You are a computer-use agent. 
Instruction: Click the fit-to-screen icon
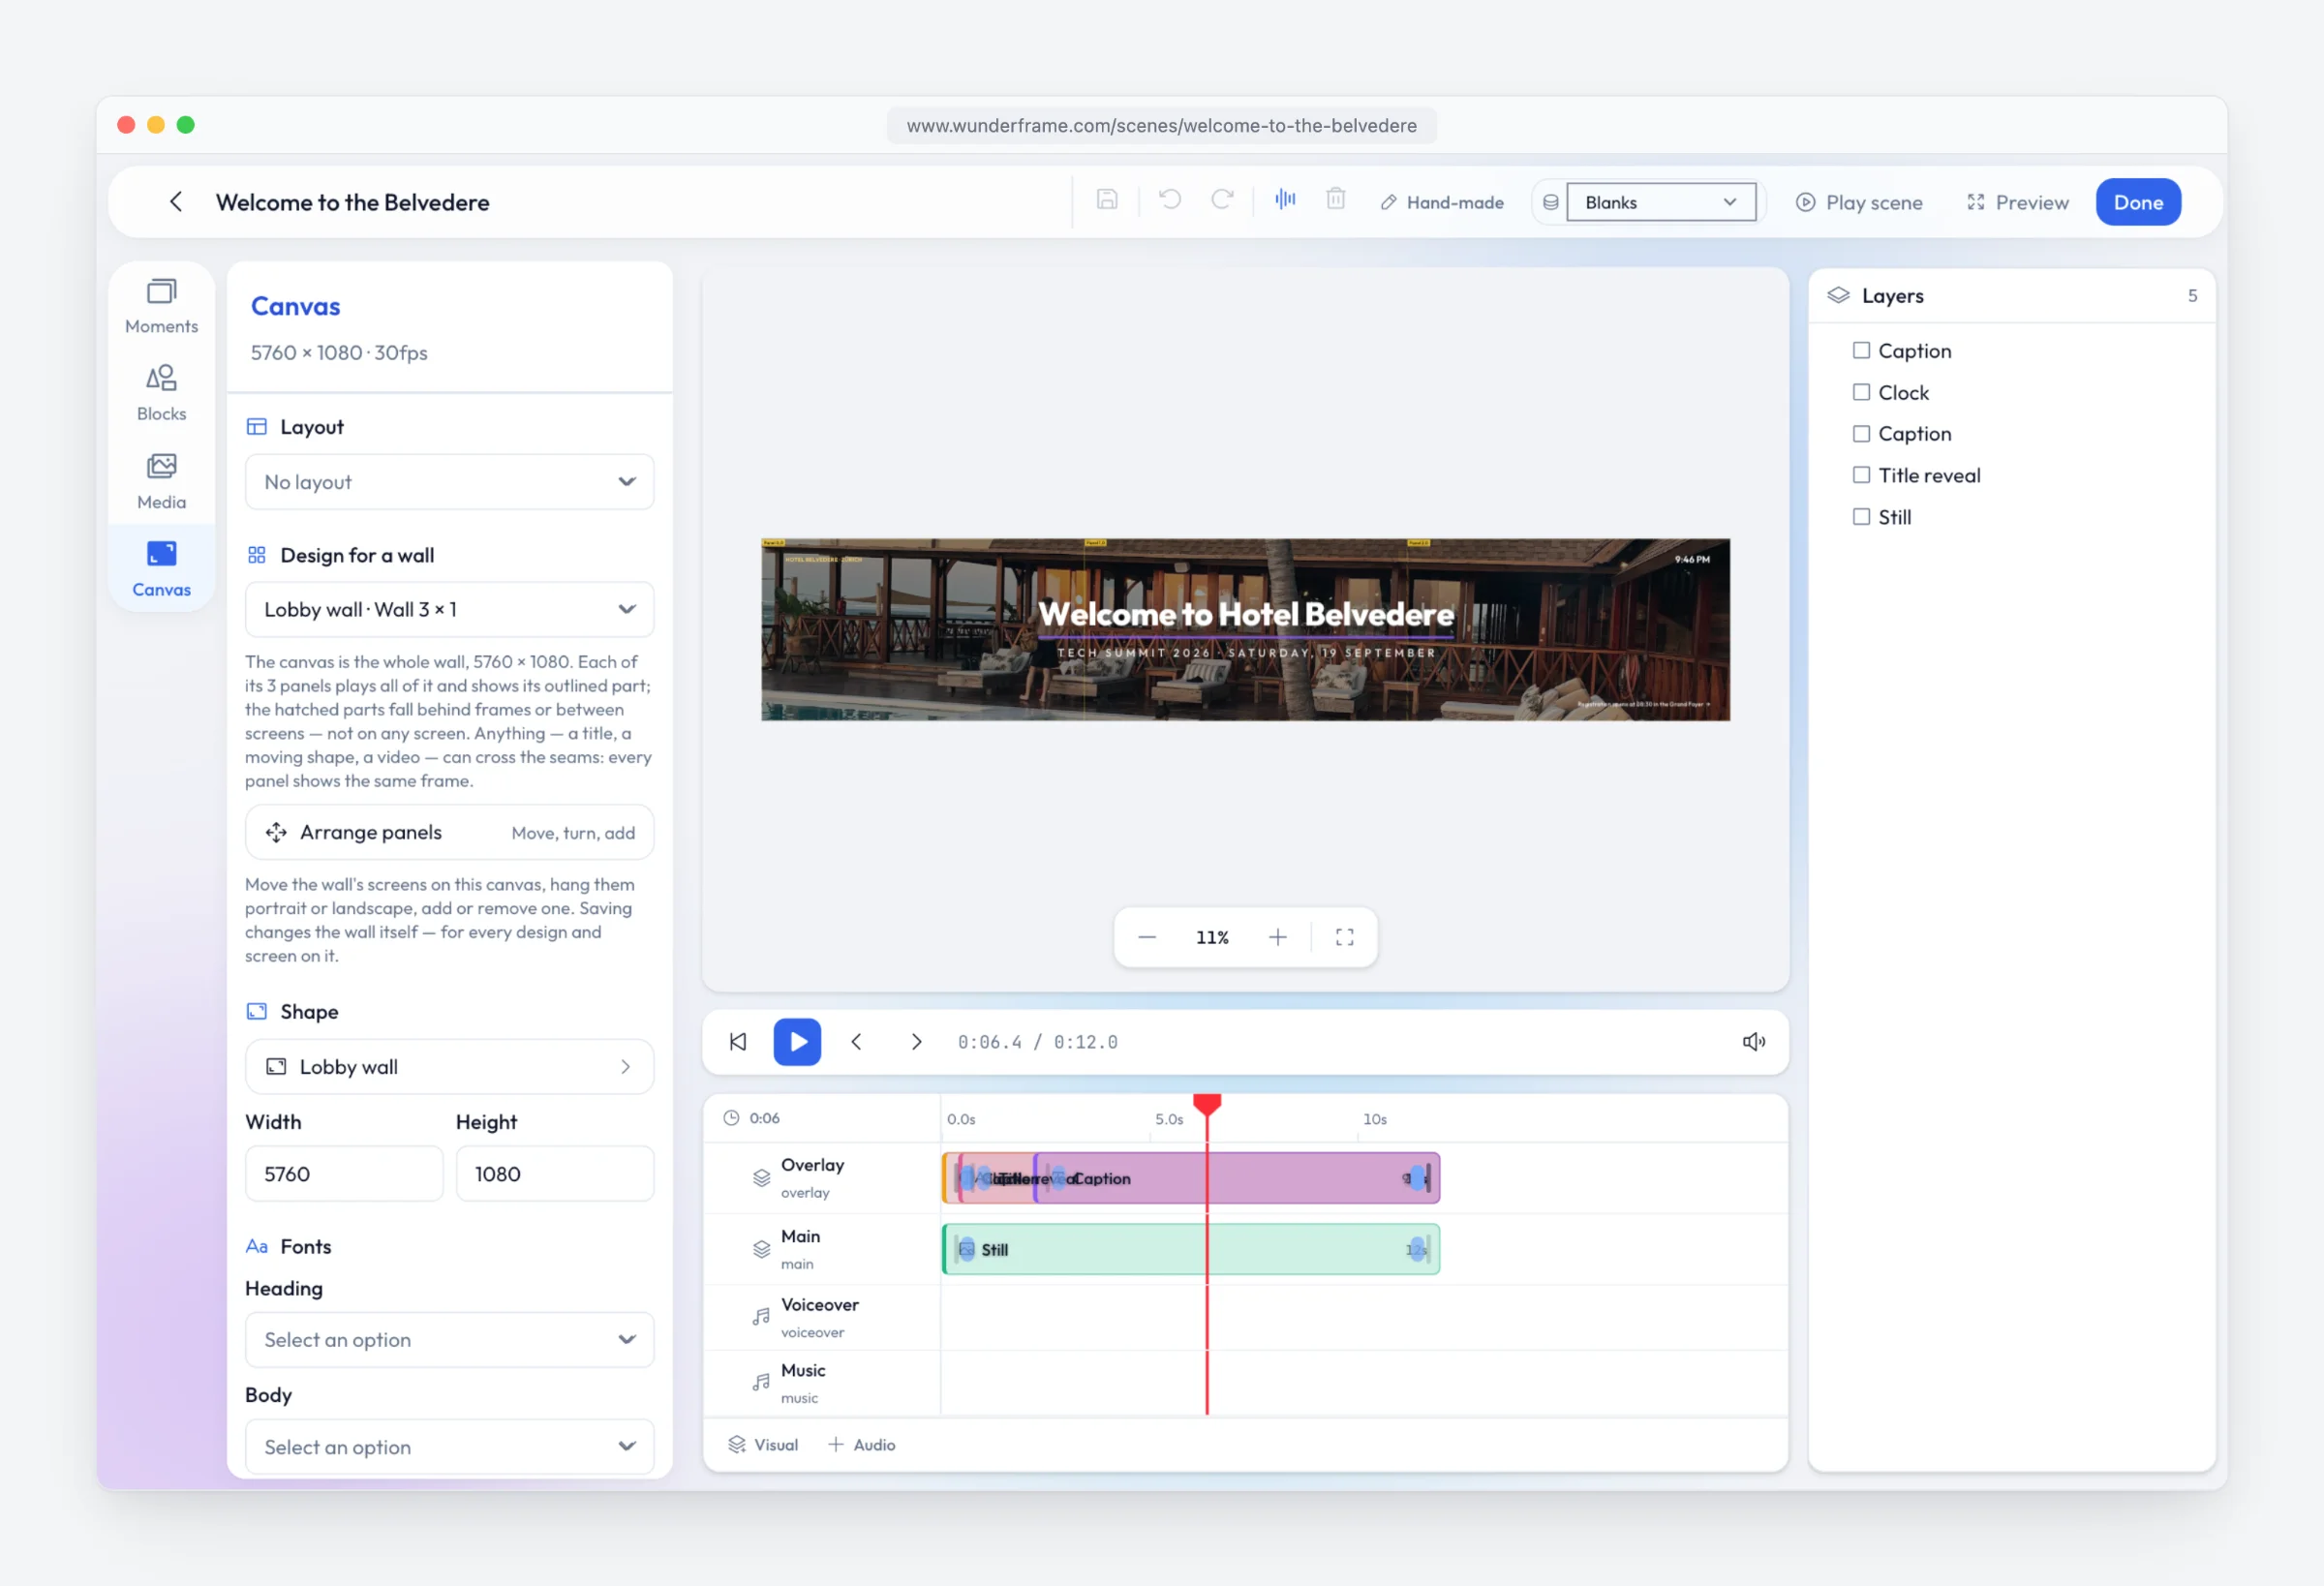(x=1345, y=937)
